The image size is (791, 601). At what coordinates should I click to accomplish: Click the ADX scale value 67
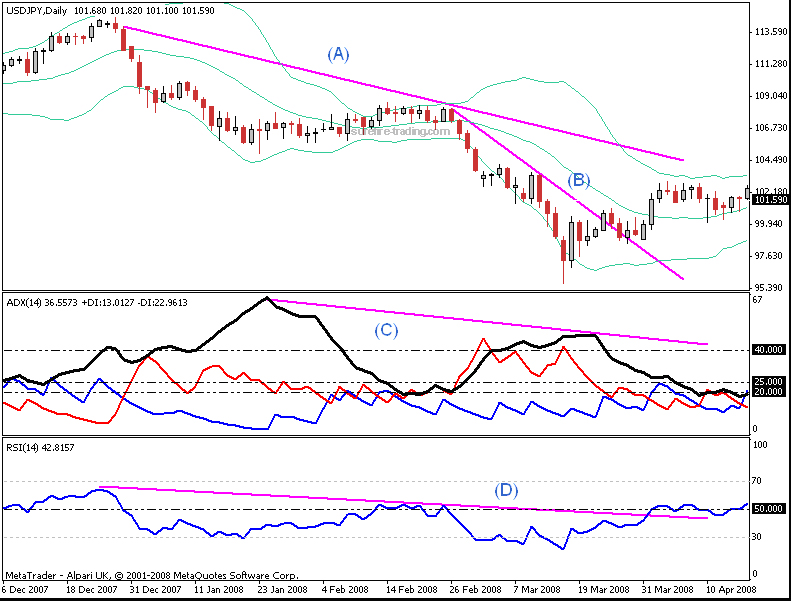(757, 300)
